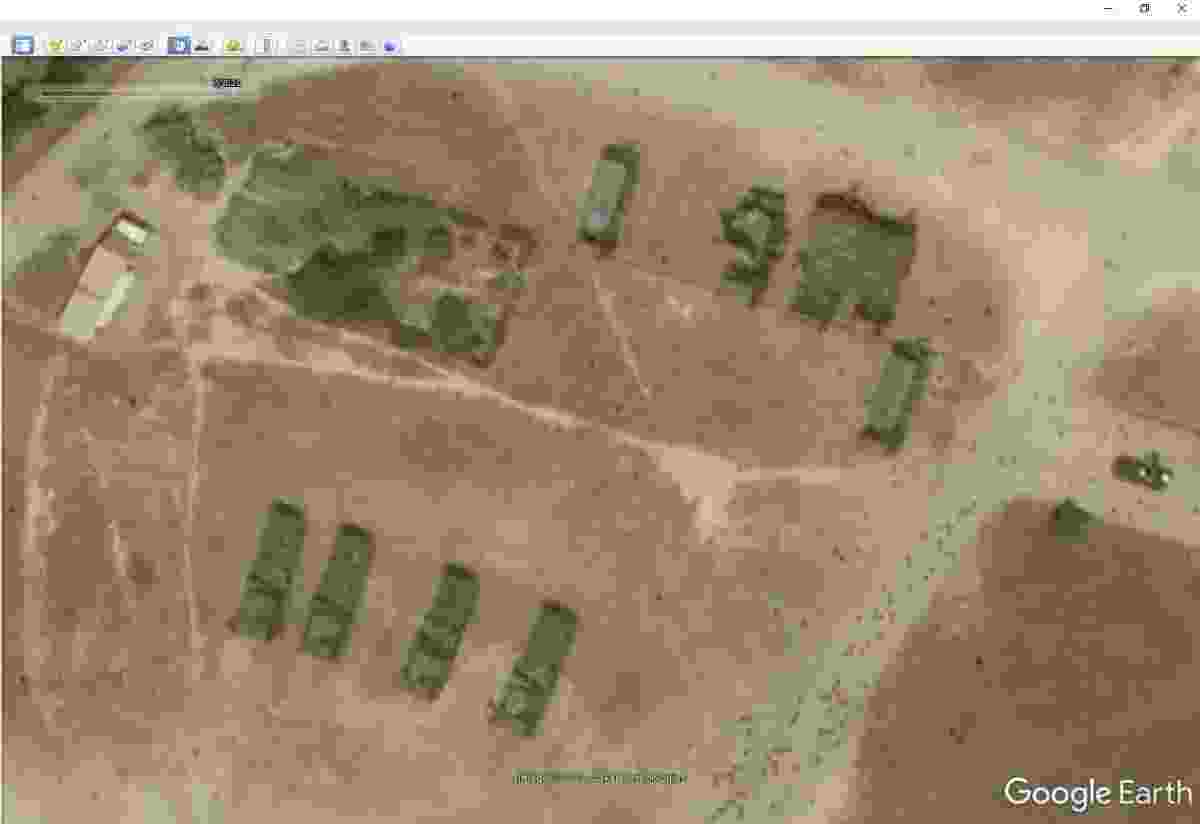Choose the Add Image Overlay tool
Screen dimensions: 1200x824
123,45
